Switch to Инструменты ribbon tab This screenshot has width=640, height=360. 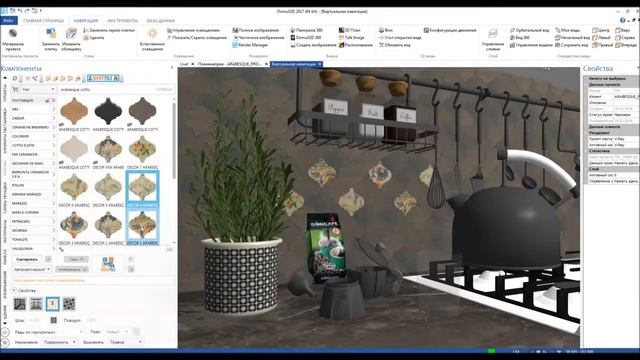pyautogui.click(x=122, y=20)
